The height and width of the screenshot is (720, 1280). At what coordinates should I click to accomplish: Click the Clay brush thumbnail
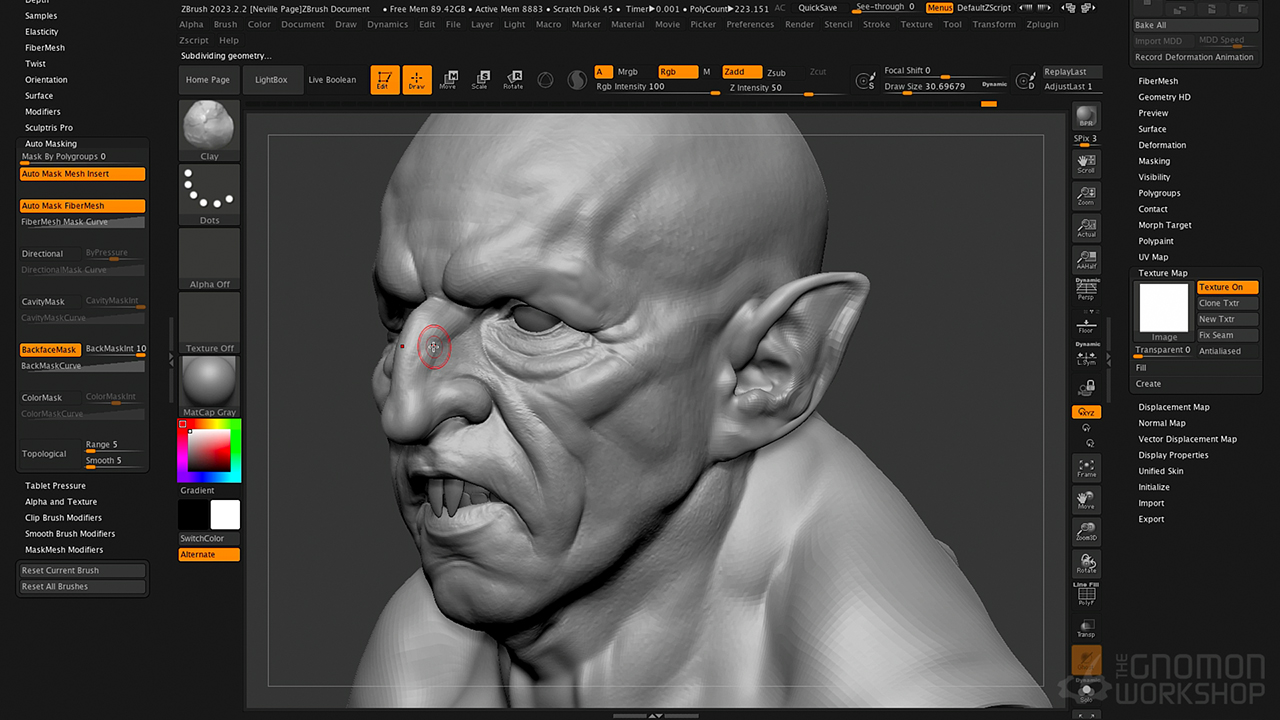tap(209, 129)
